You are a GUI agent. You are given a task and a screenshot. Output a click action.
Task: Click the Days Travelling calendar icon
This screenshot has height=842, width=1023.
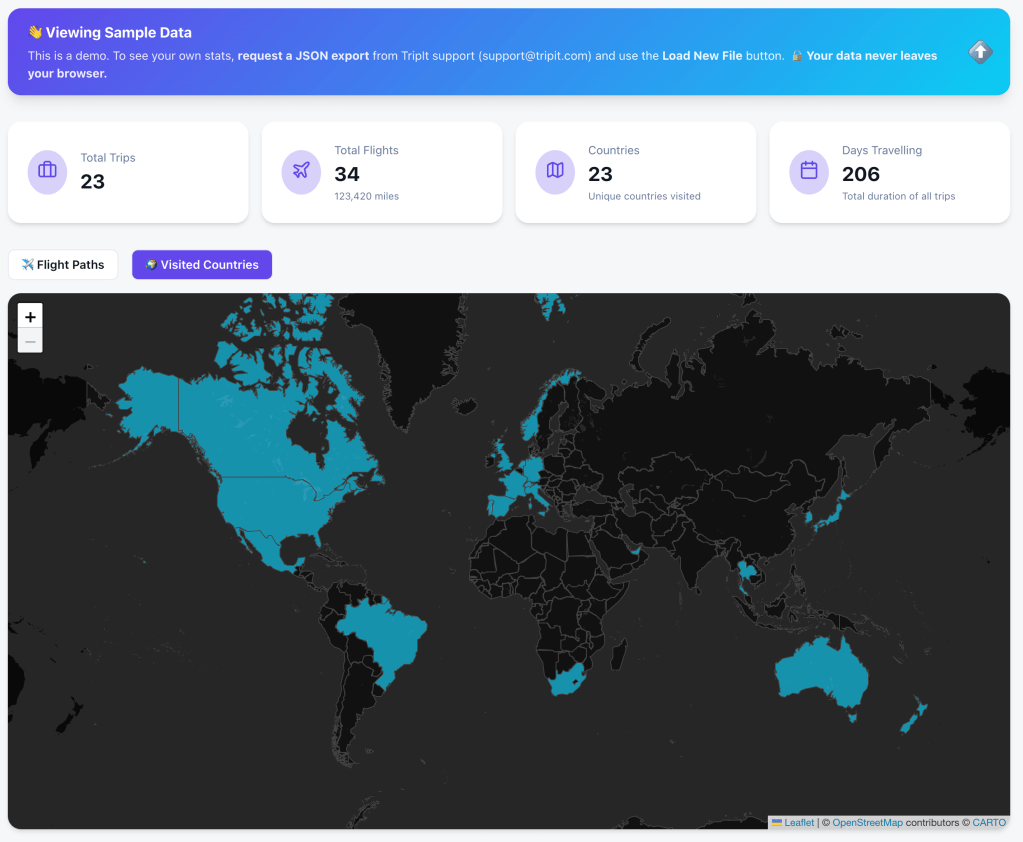pos(808,172)
